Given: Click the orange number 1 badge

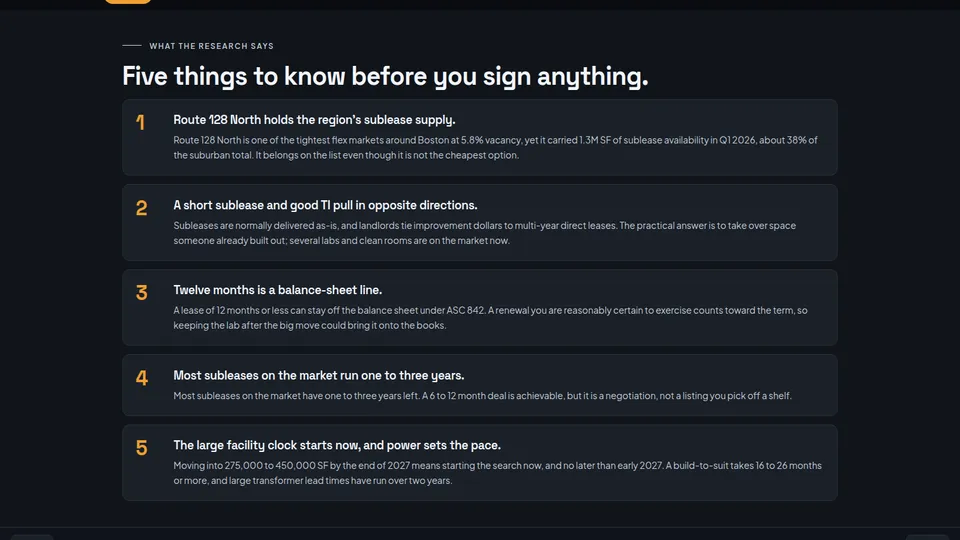Looking at the screenshot, I should pos(140,122).
